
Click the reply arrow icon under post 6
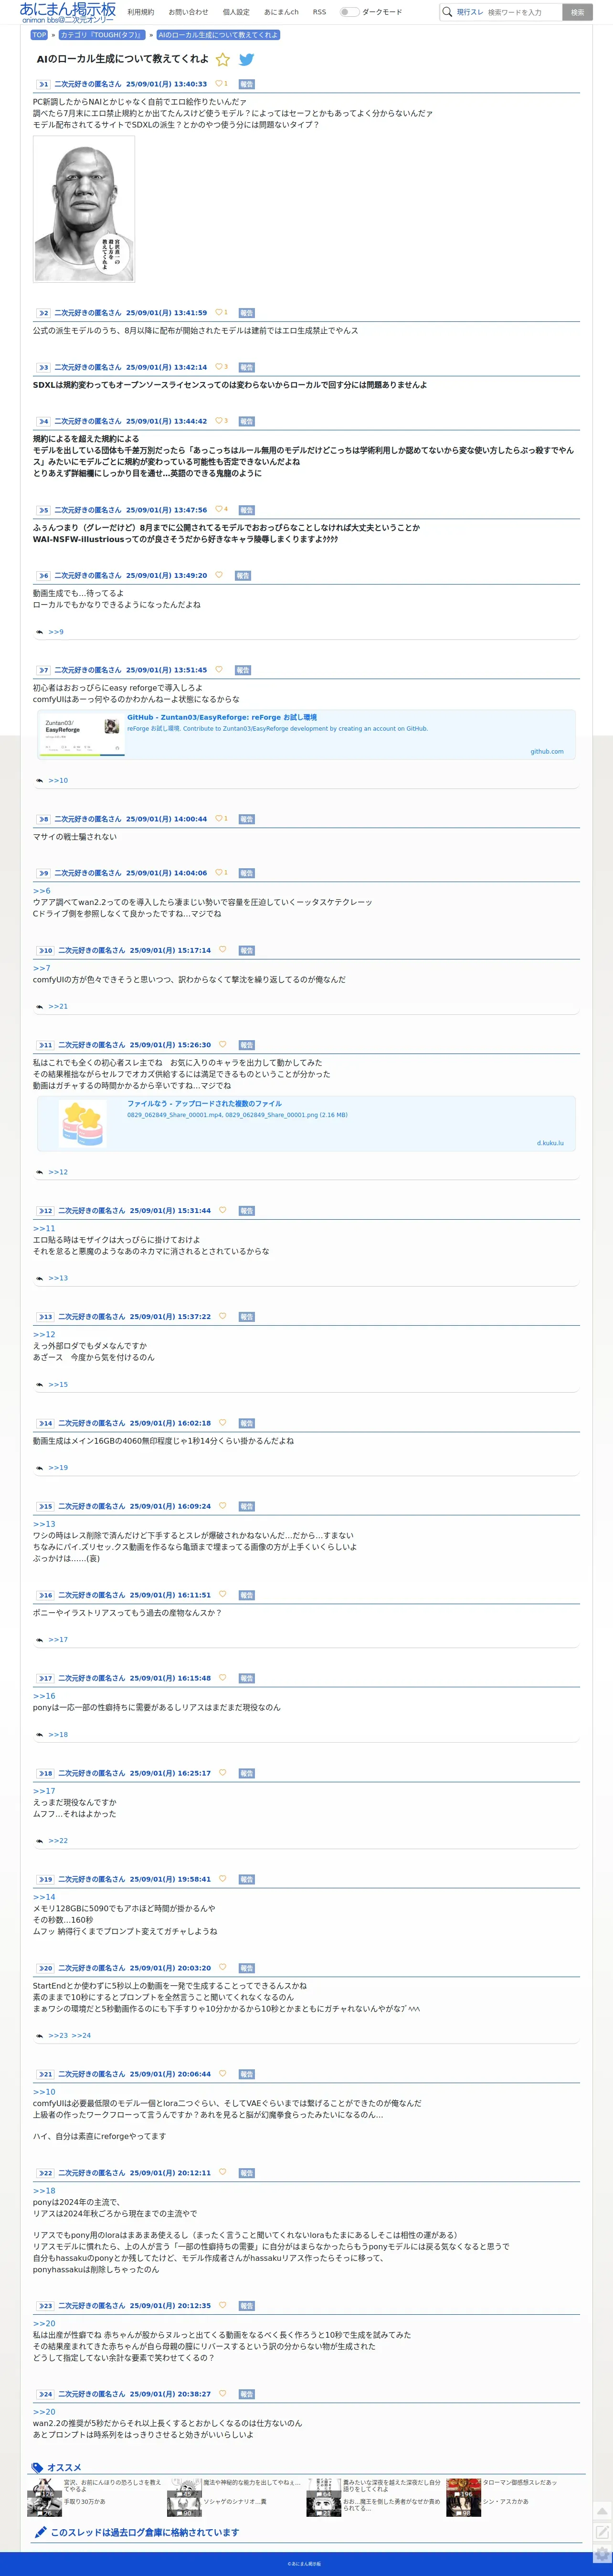point(40,632)
